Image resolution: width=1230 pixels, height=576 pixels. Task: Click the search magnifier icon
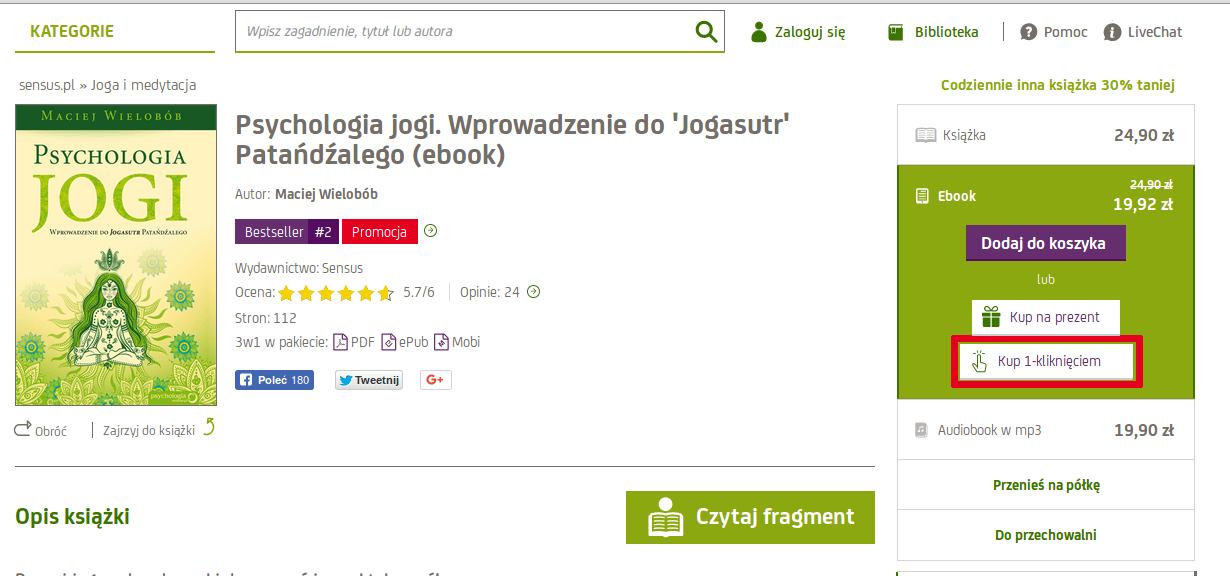(x=707, y=32)
